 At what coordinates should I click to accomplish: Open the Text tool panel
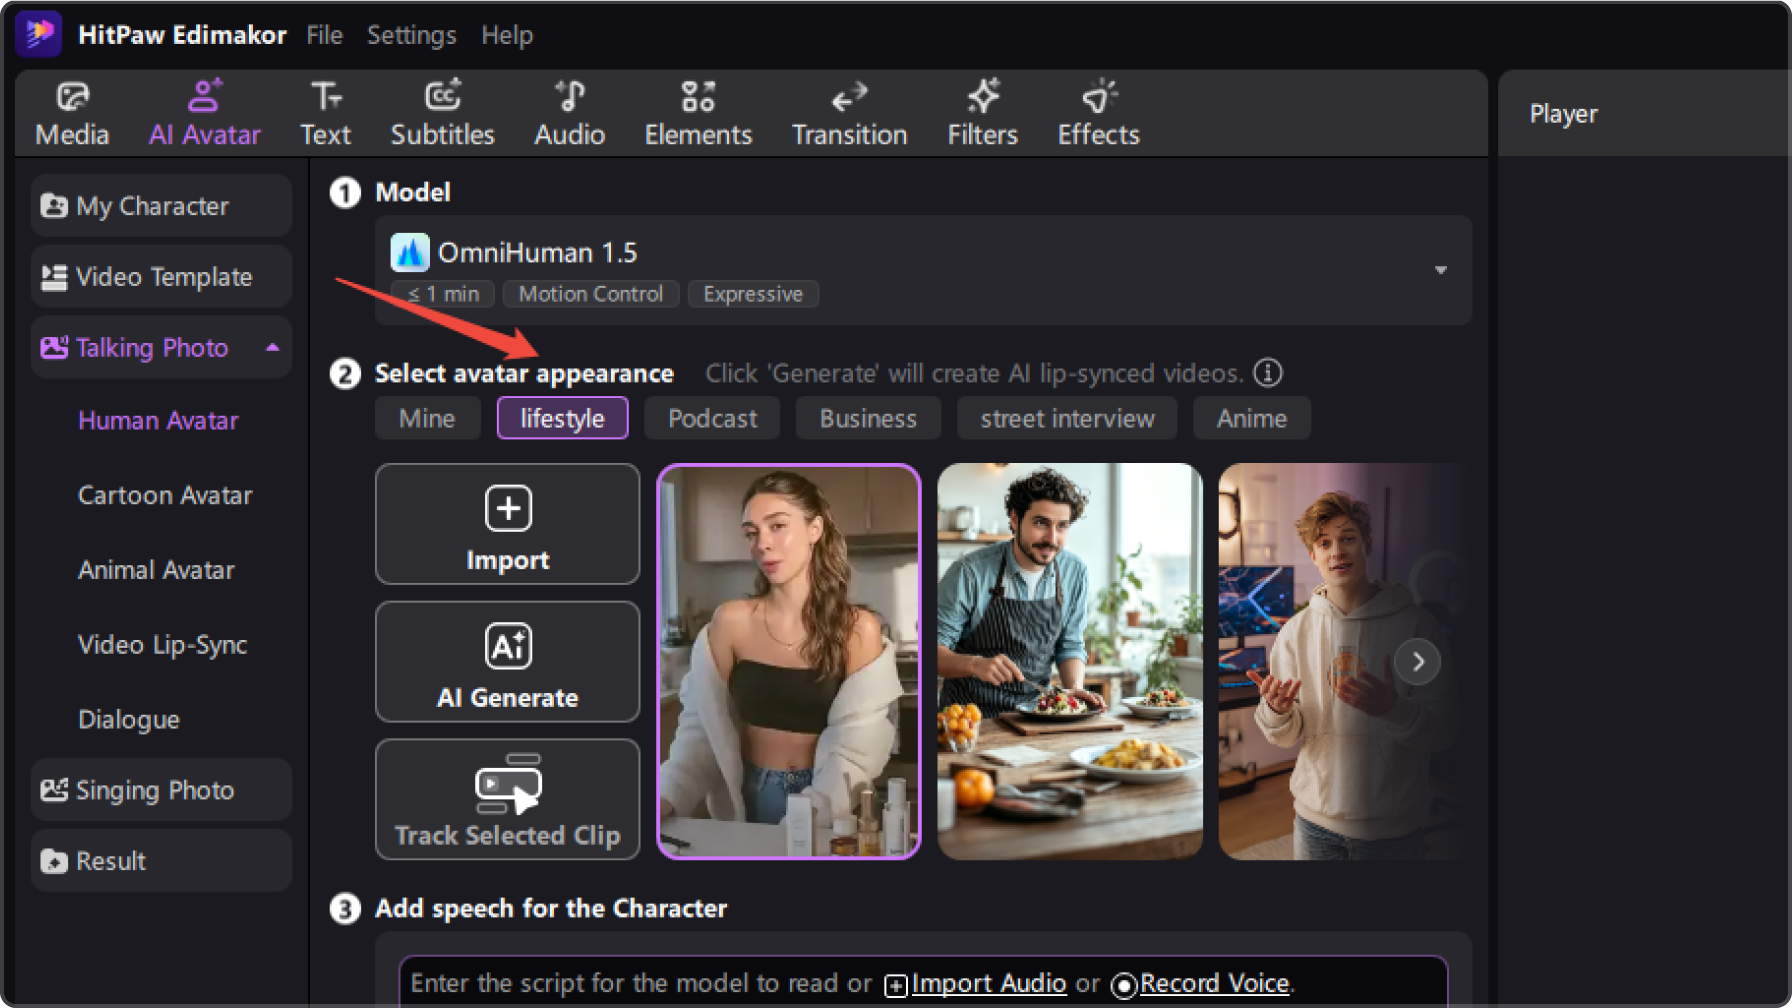tap(325, 114)
